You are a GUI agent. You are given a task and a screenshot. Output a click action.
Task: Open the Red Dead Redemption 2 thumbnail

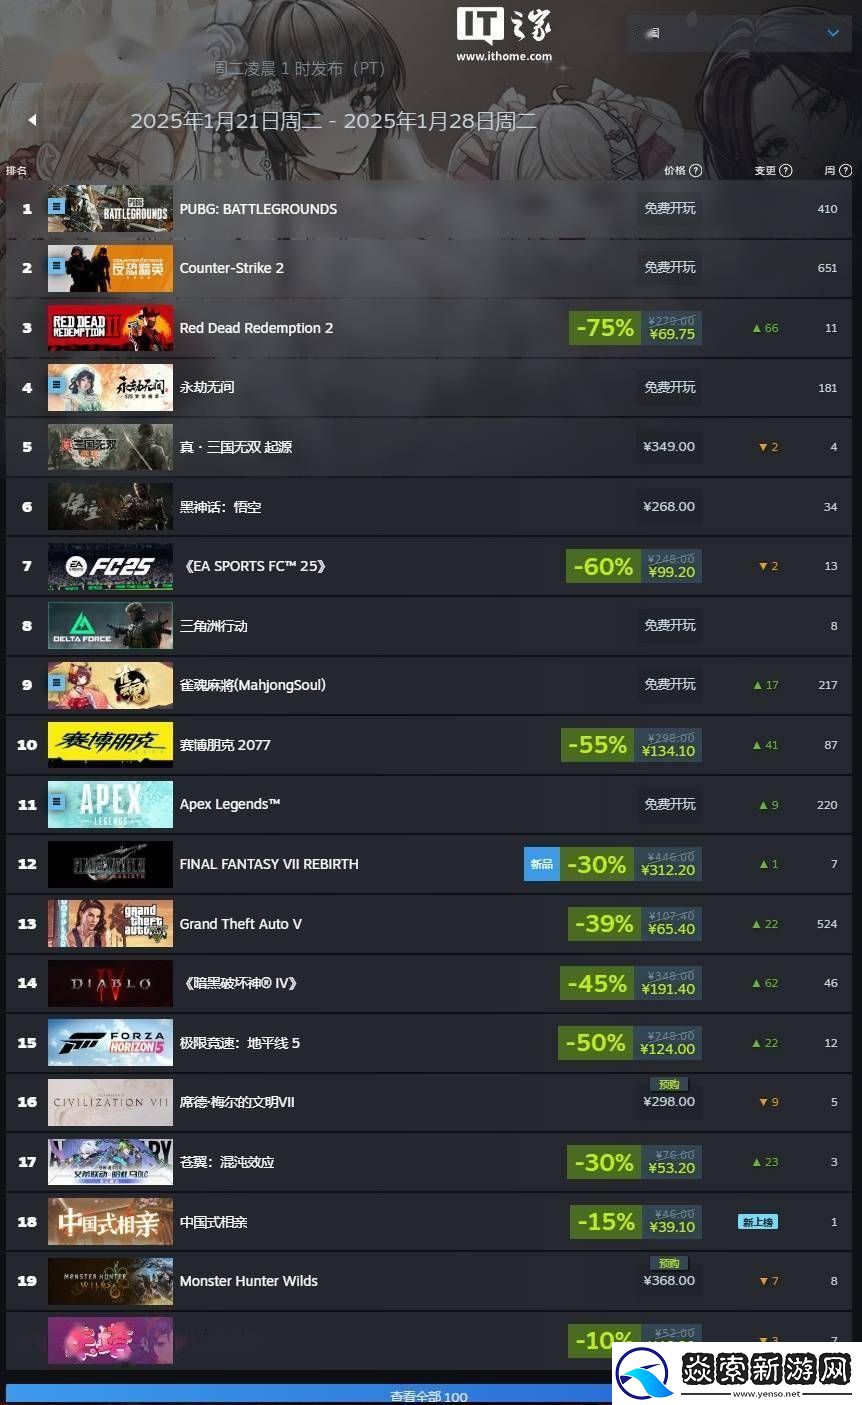(110, 328)
